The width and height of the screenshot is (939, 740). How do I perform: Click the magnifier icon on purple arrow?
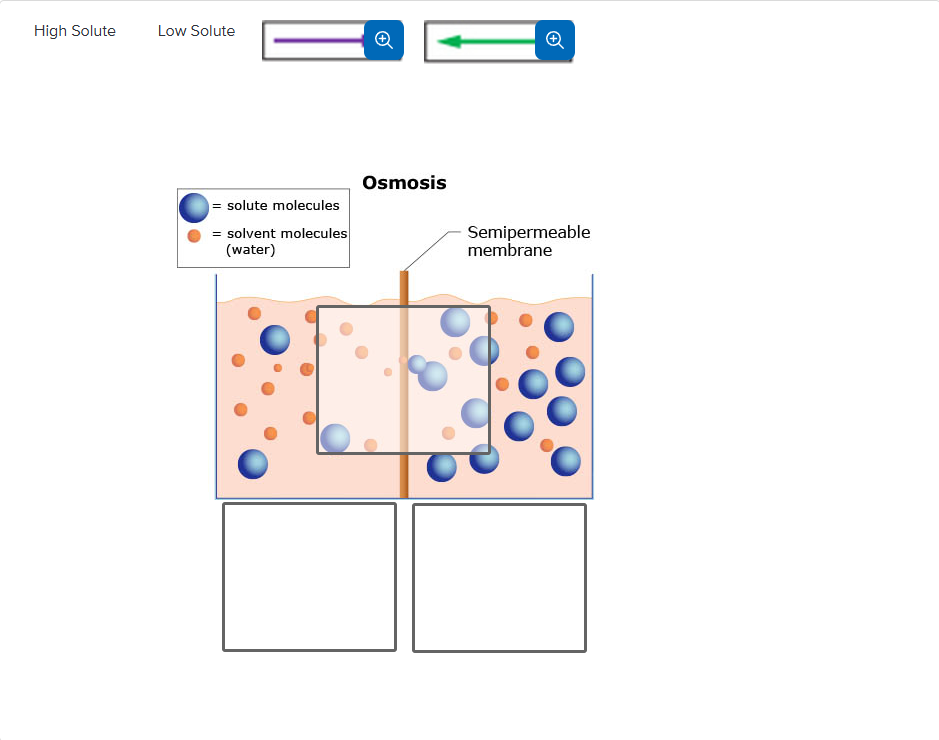383,40
